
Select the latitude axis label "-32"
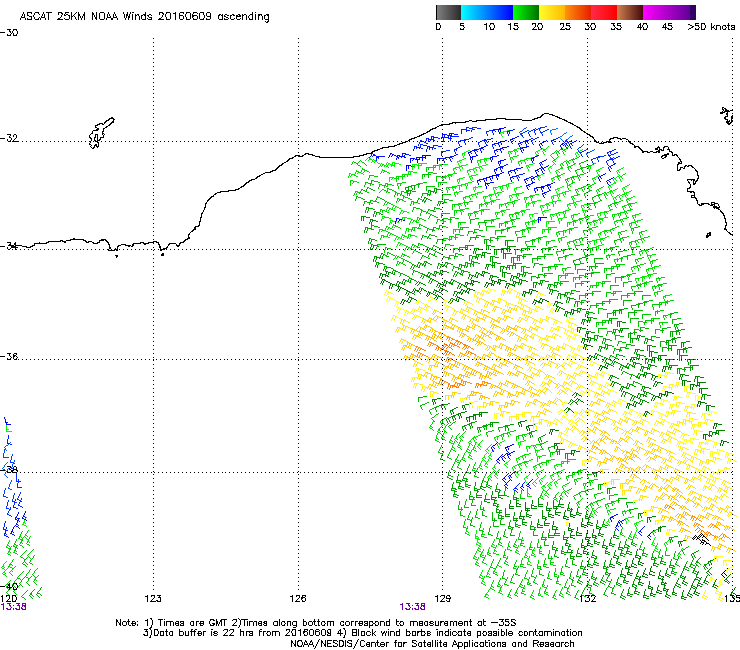click(9, 138)
